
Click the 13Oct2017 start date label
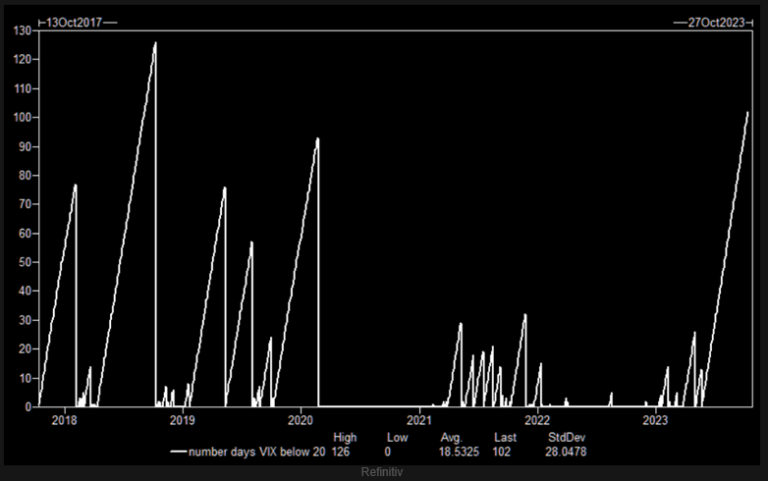[x=75, y=21]
